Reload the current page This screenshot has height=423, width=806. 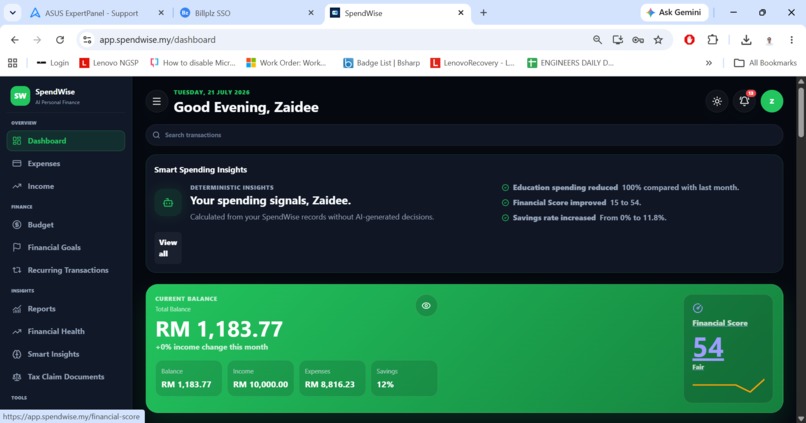click(60, 40)
